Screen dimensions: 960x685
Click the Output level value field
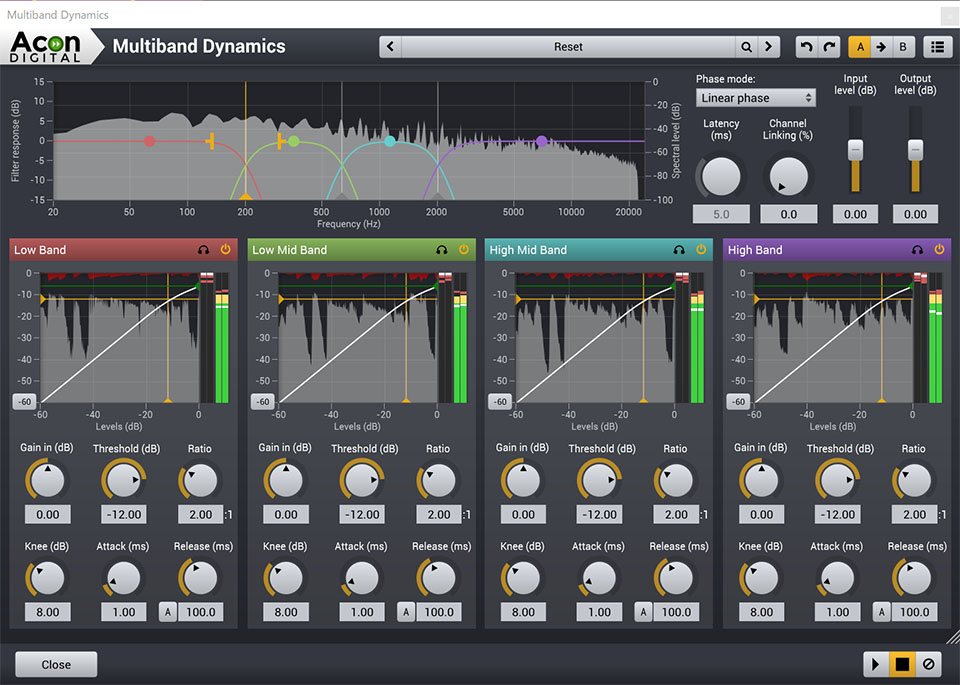915,214
